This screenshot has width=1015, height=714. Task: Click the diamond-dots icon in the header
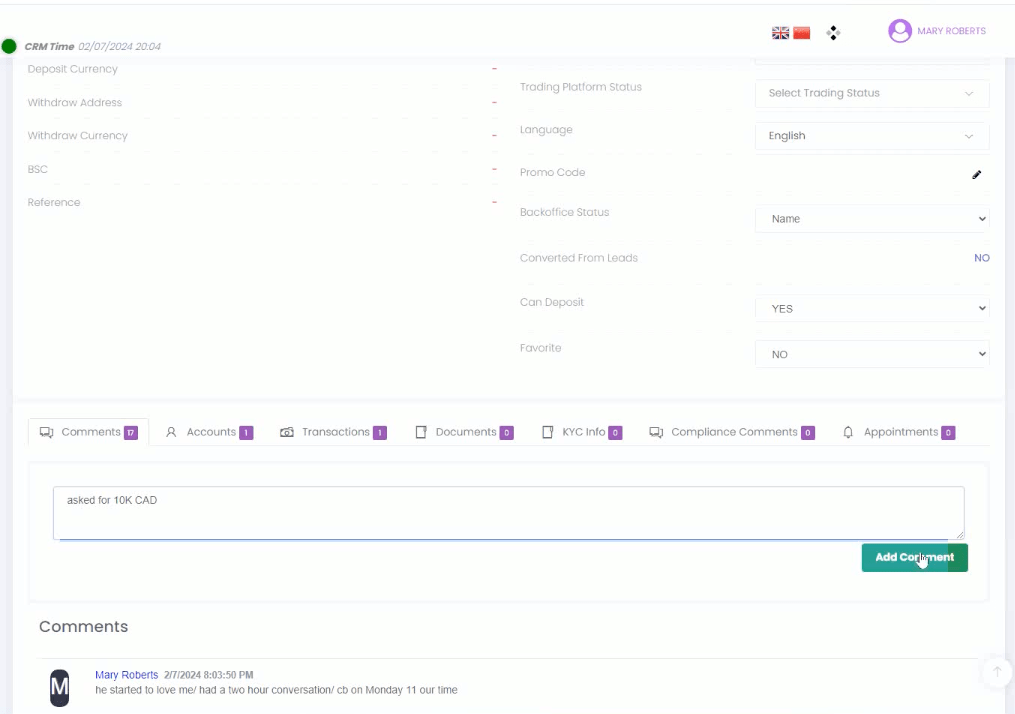pyautogui.click(x=833, y=33)
